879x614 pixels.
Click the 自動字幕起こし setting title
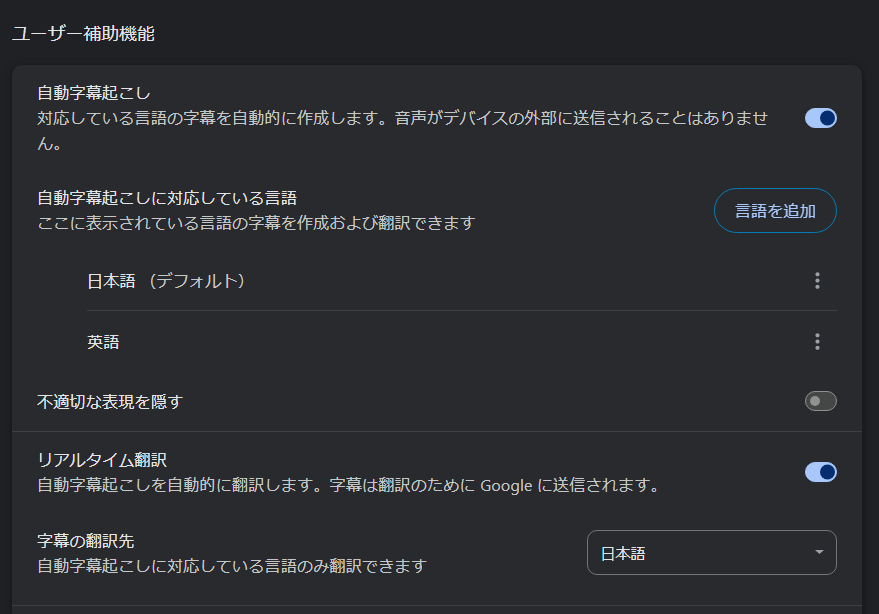click(x=94, y=93)
